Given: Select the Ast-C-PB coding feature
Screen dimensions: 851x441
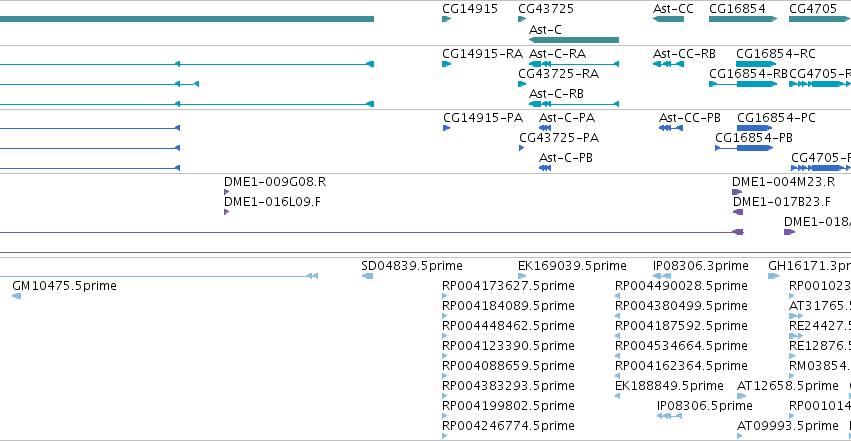Looking at the screenshot, I should point(545,168).
